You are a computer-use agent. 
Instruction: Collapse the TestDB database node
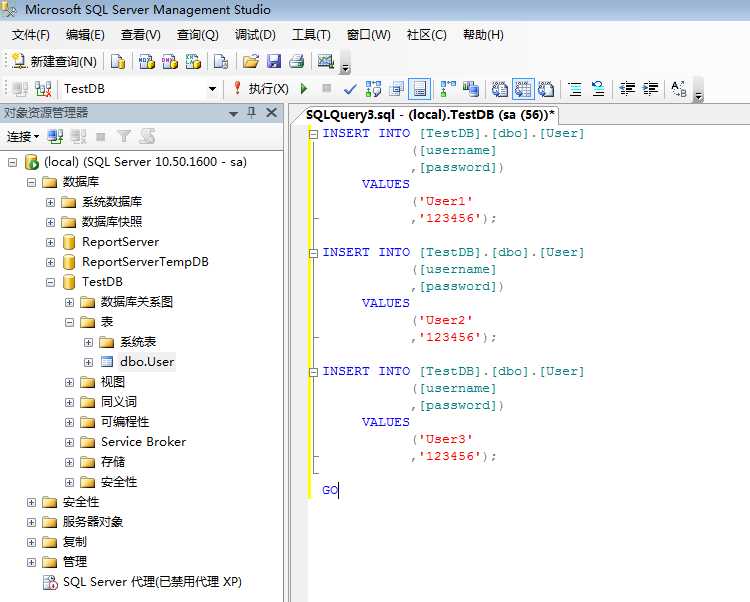pyautogui.click(x=50, y=283)
